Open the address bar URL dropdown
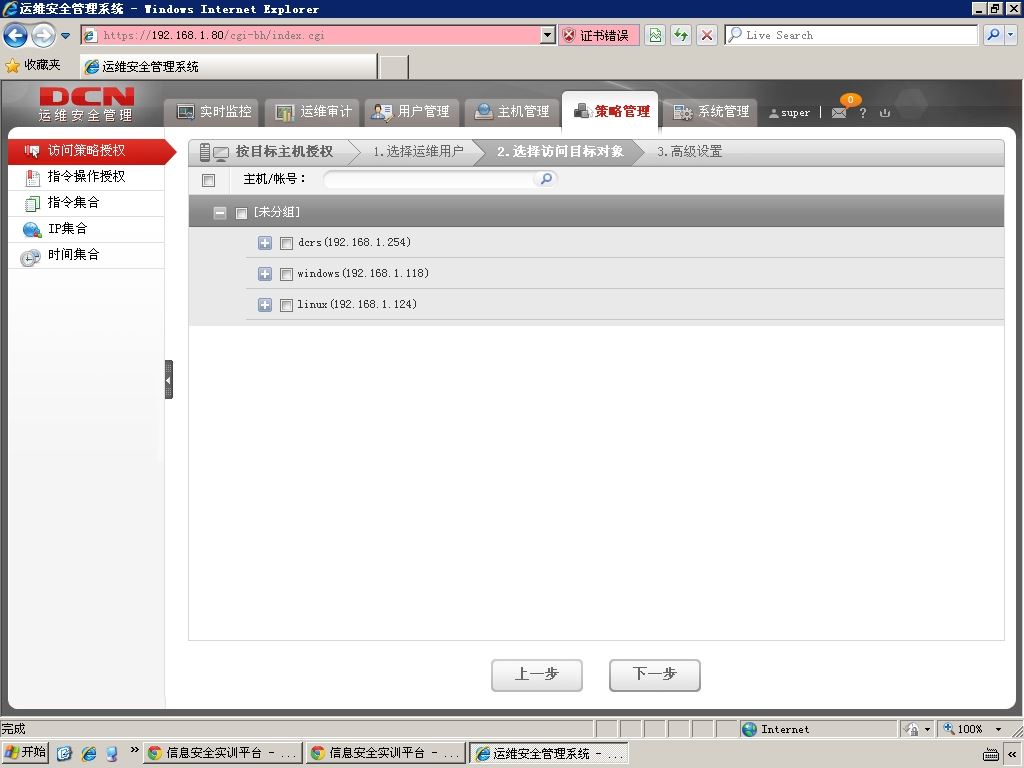This screenshot has height=768, width=1024. 548,35
